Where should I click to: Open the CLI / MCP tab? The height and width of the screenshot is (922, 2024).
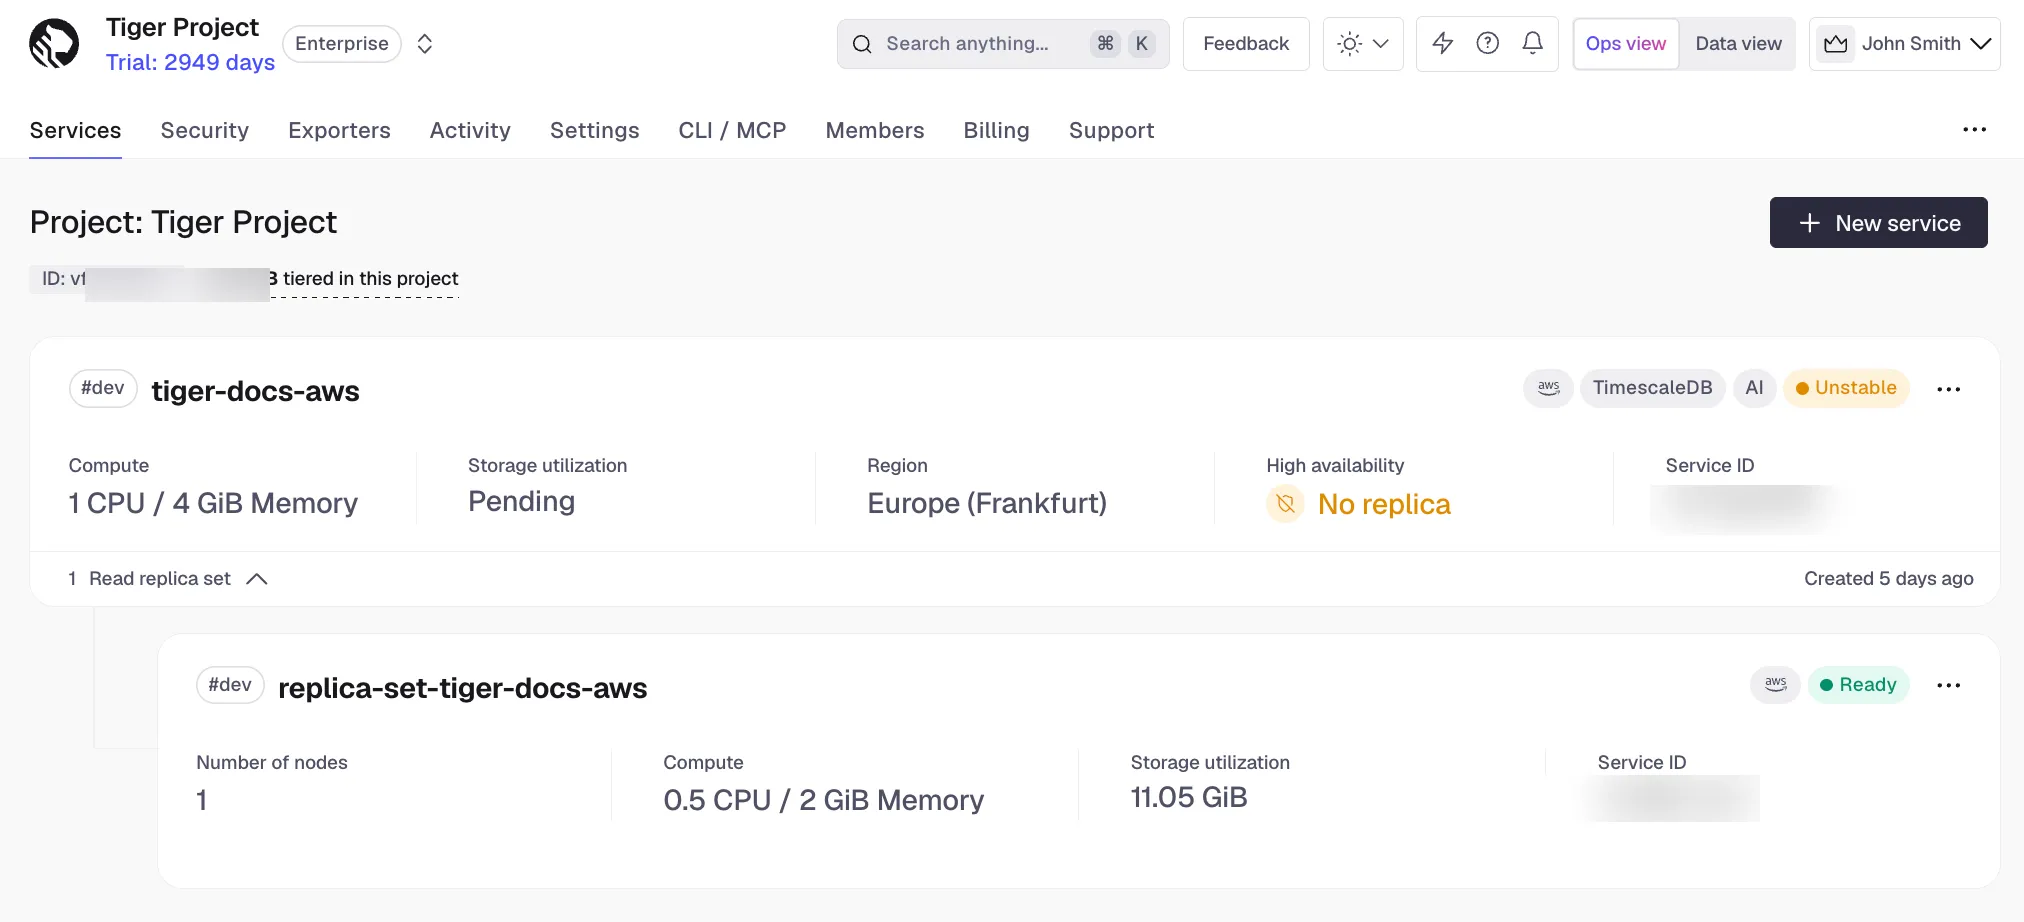(733, 130)
